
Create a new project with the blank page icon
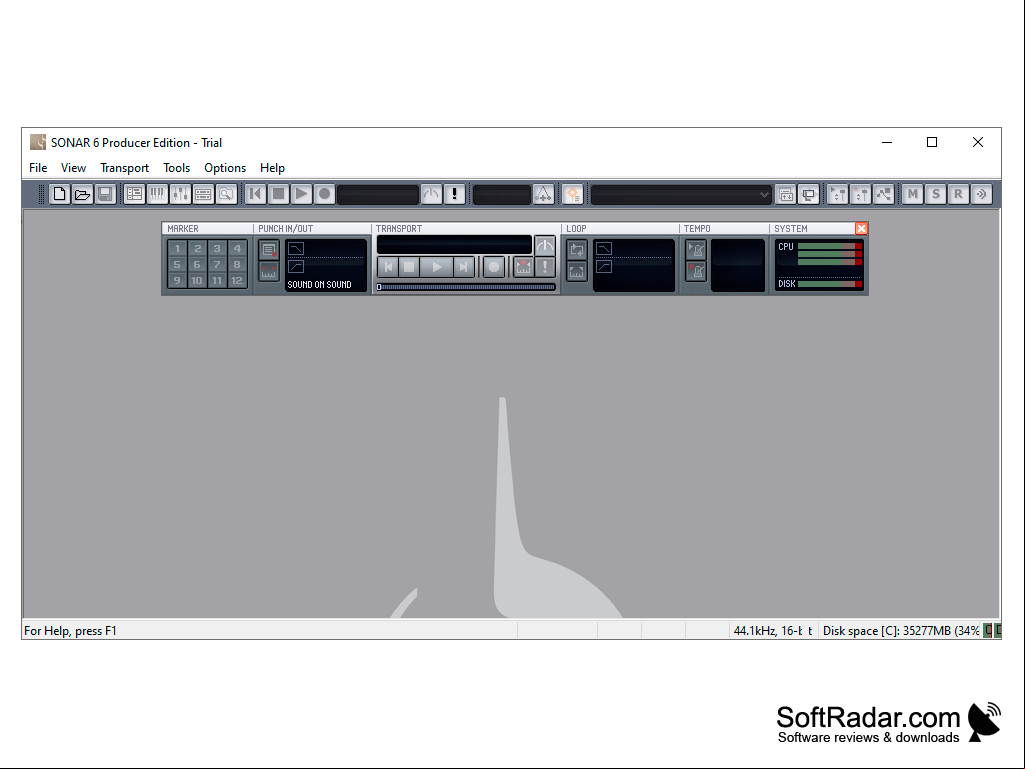click(59, 194)
